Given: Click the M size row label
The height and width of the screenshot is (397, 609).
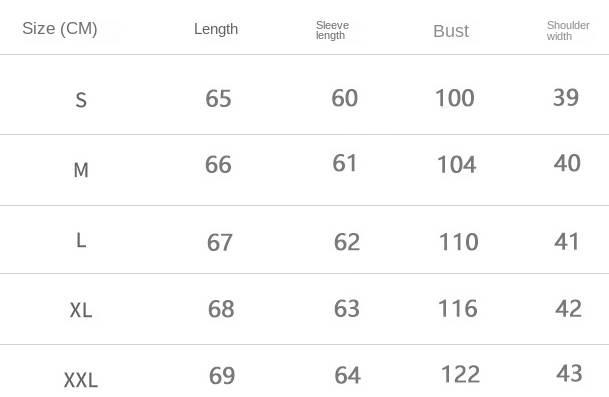Looking at the screenshot, I should [81, 170].
